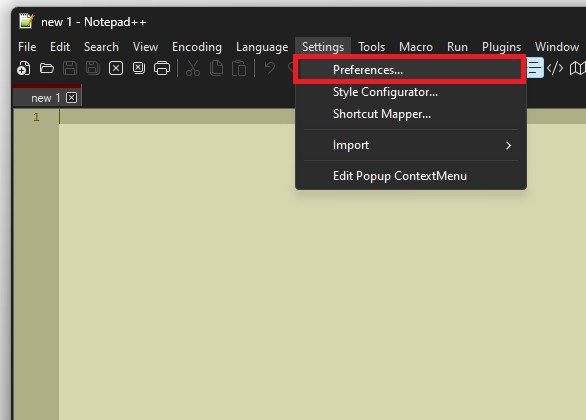Click the Close document toolbar icon

[x=116, y=68]
